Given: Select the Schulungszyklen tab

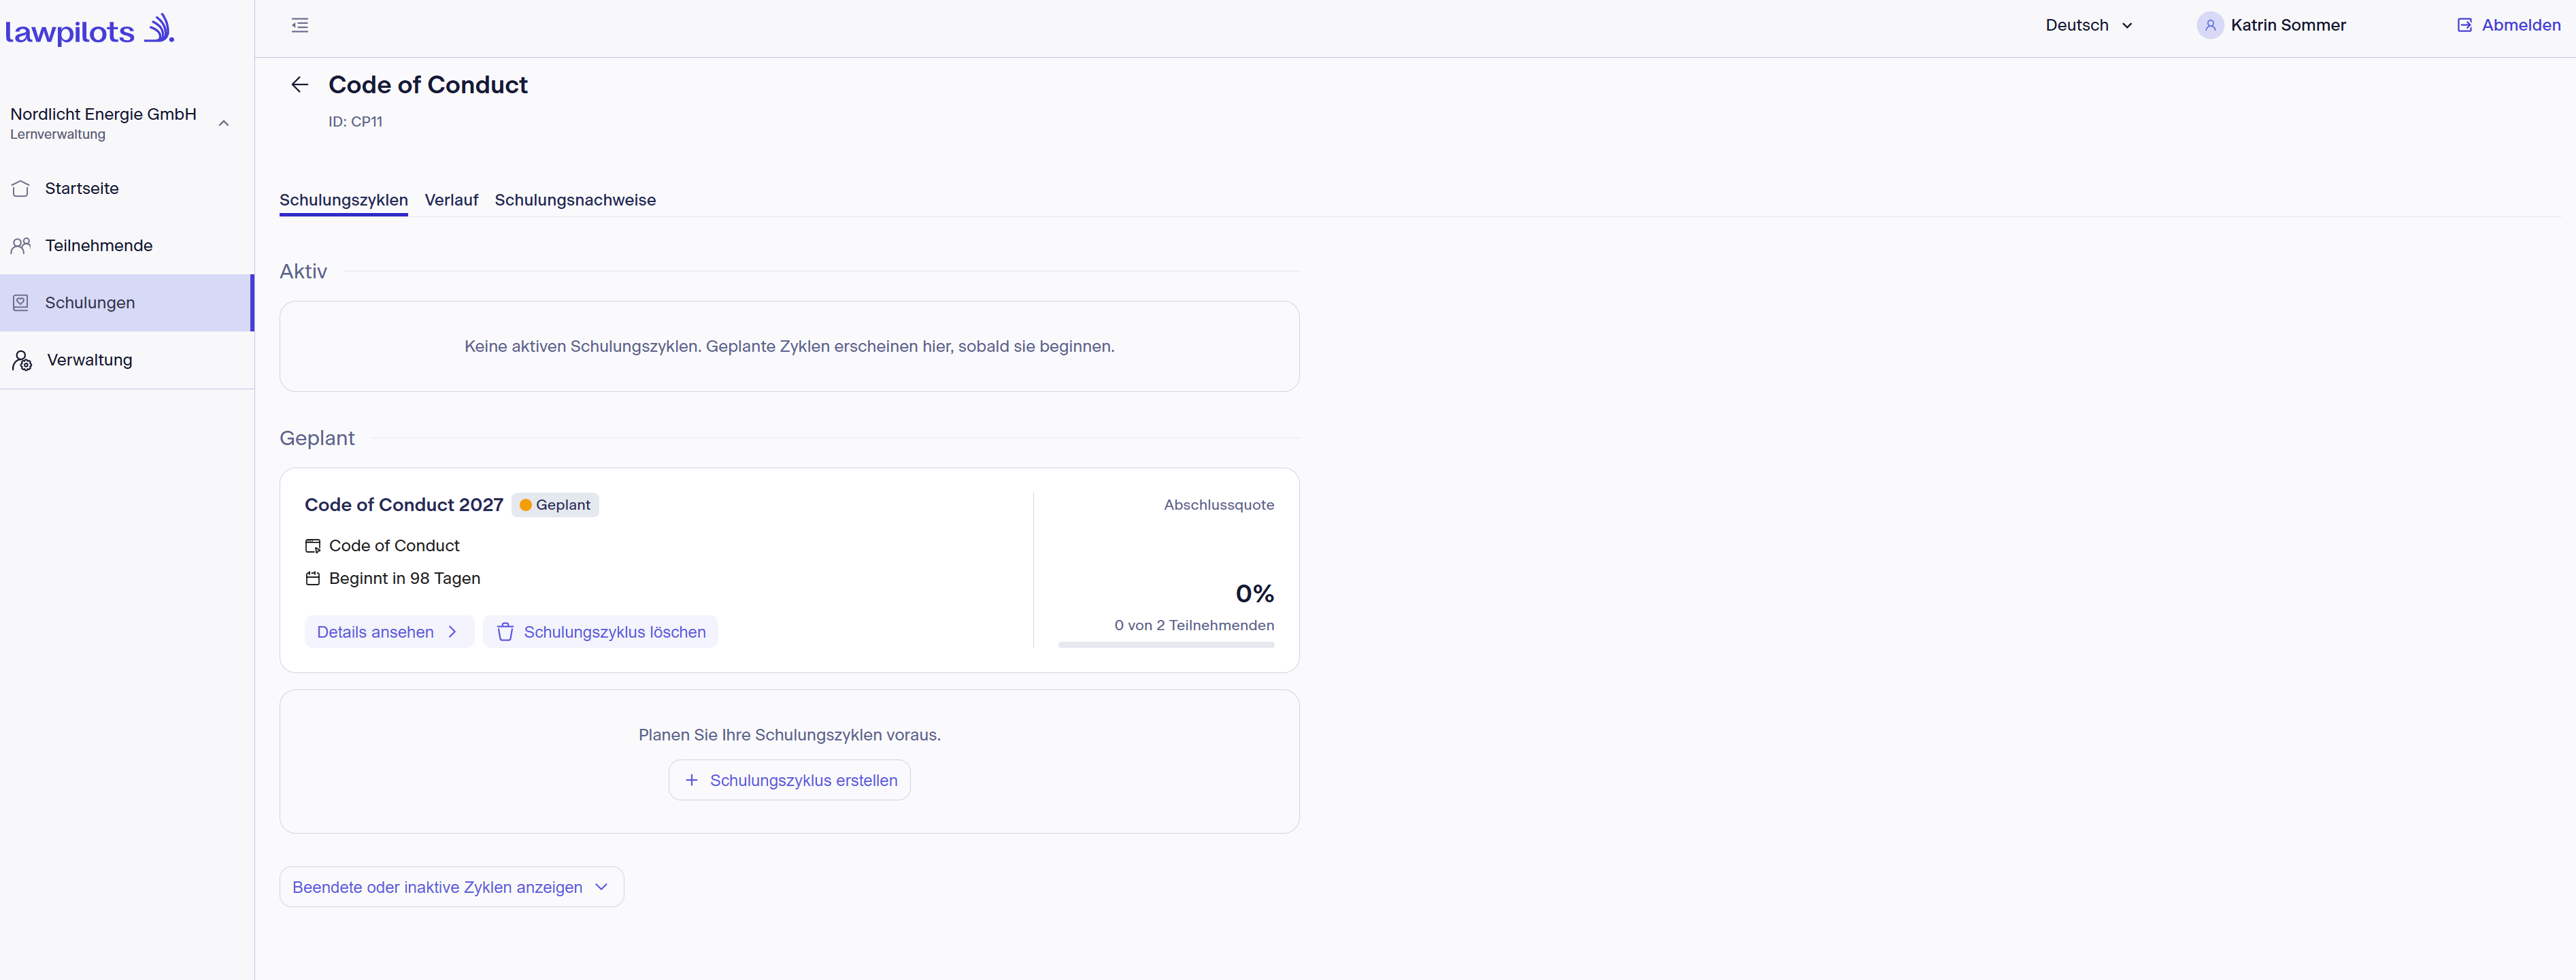Looking at the screenshot, I should click(343, 200).
